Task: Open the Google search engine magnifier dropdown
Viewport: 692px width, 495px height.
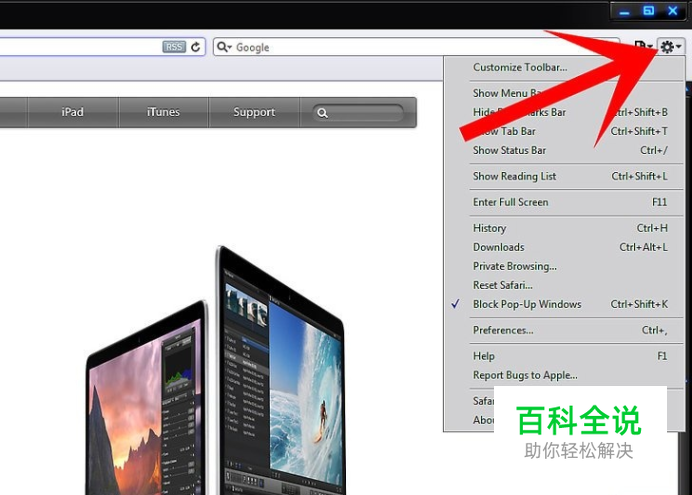Action: click(224, 47)
